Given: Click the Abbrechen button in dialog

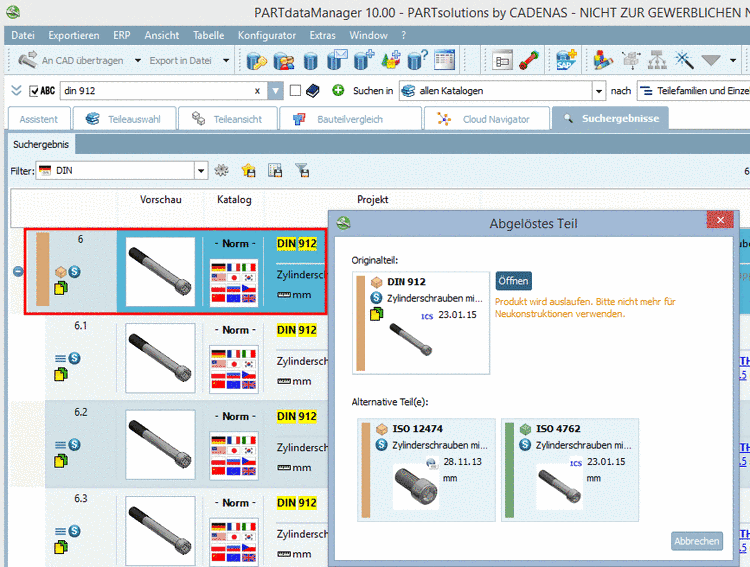Looking at the screenshot, I should point(696,541).
